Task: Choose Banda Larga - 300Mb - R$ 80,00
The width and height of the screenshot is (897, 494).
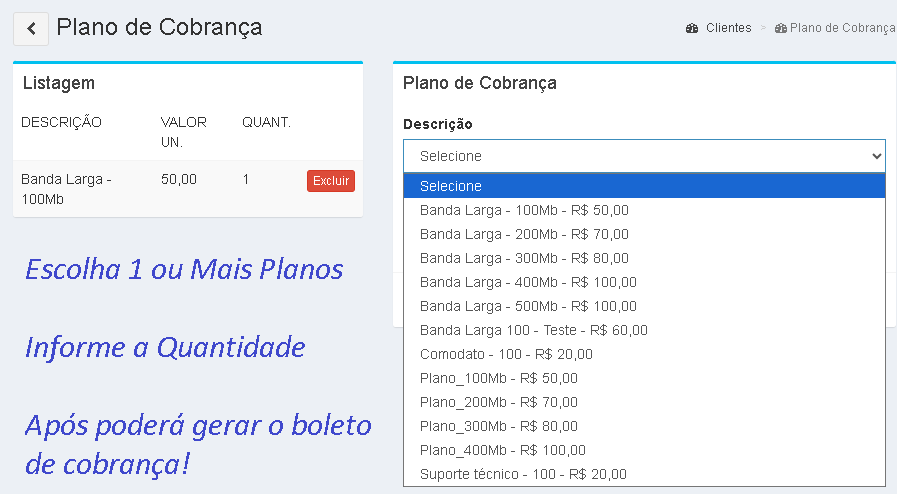Action: (x=524, y=258)
